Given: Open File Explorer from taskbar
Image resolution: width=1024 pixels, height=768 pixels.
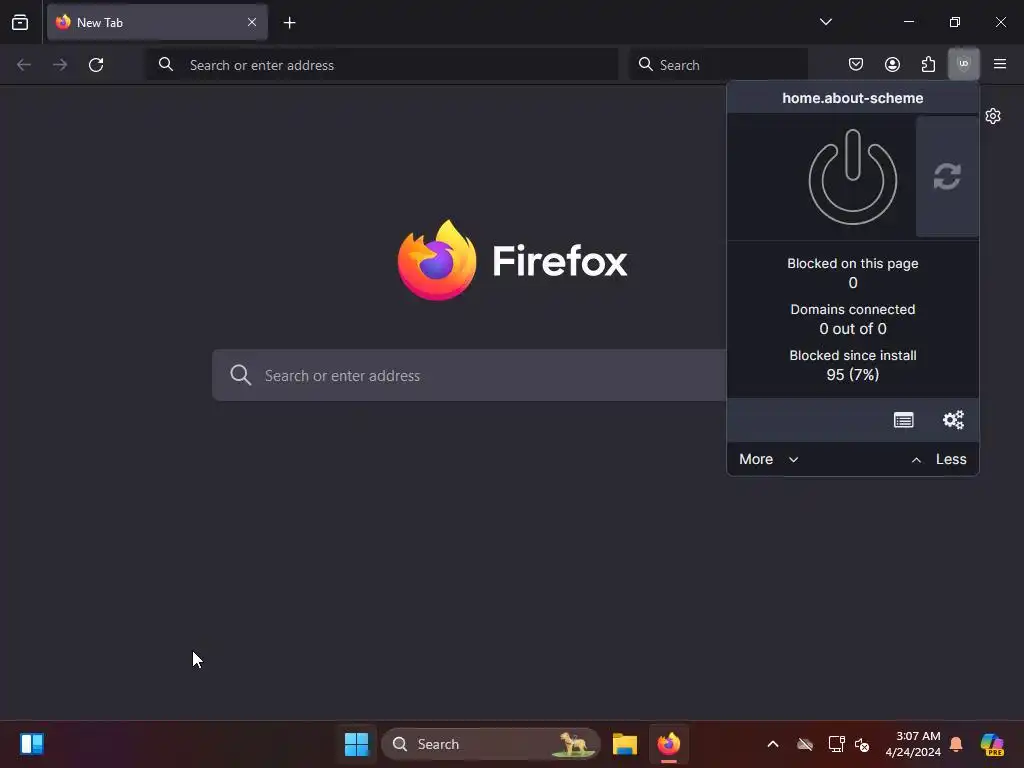Looking at the screenshot, I should pyautogui.click(x=624, y=744).
